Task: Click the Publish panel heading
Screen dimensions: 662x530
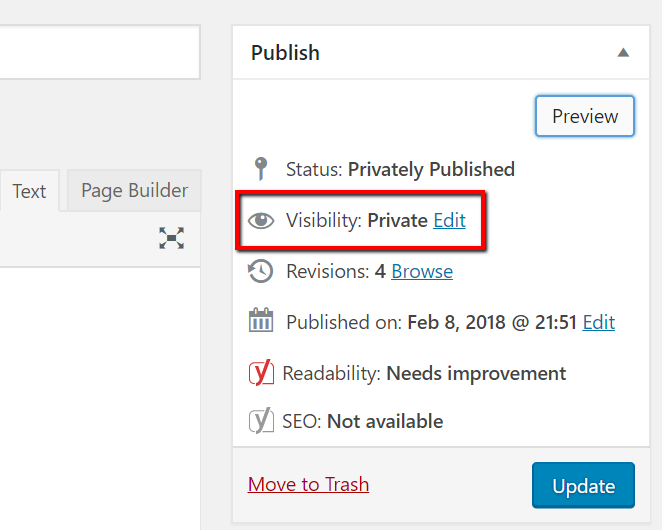Action: (285, 52)
